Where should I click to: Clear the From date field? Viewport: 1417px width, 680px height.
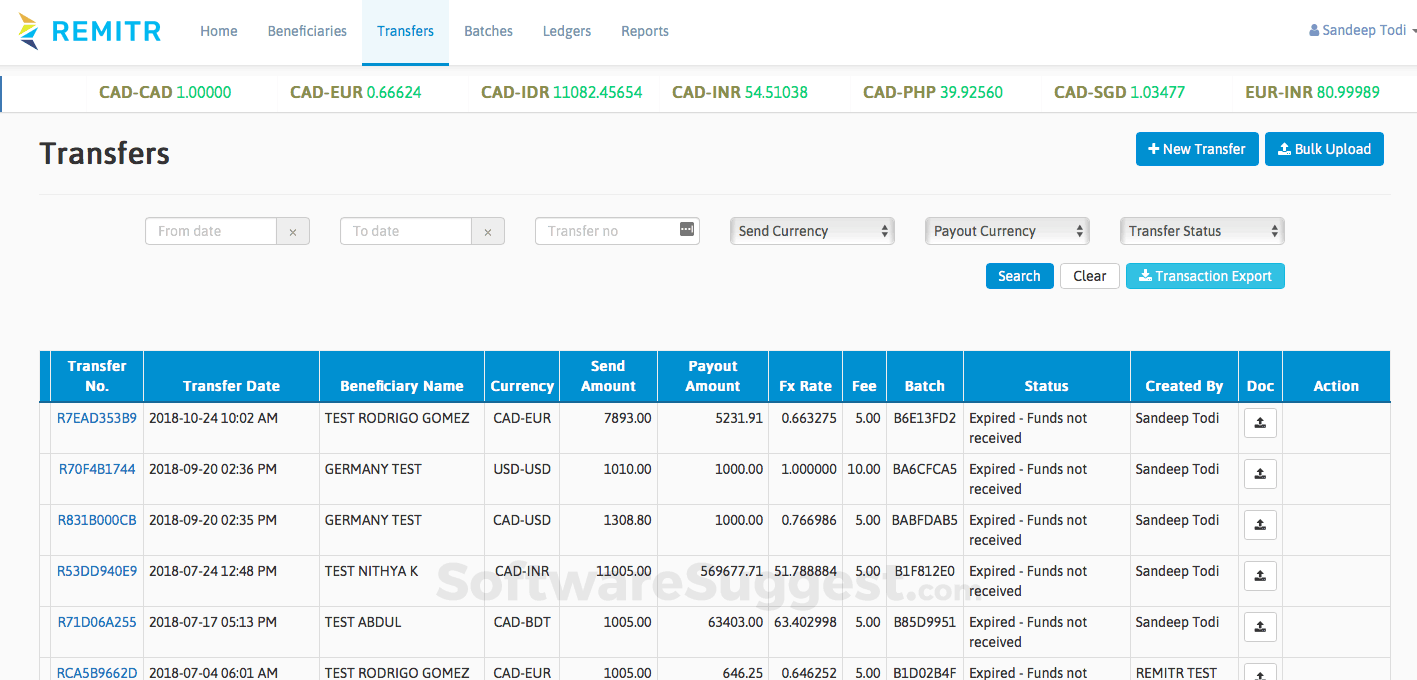click(x=293, y=230)
